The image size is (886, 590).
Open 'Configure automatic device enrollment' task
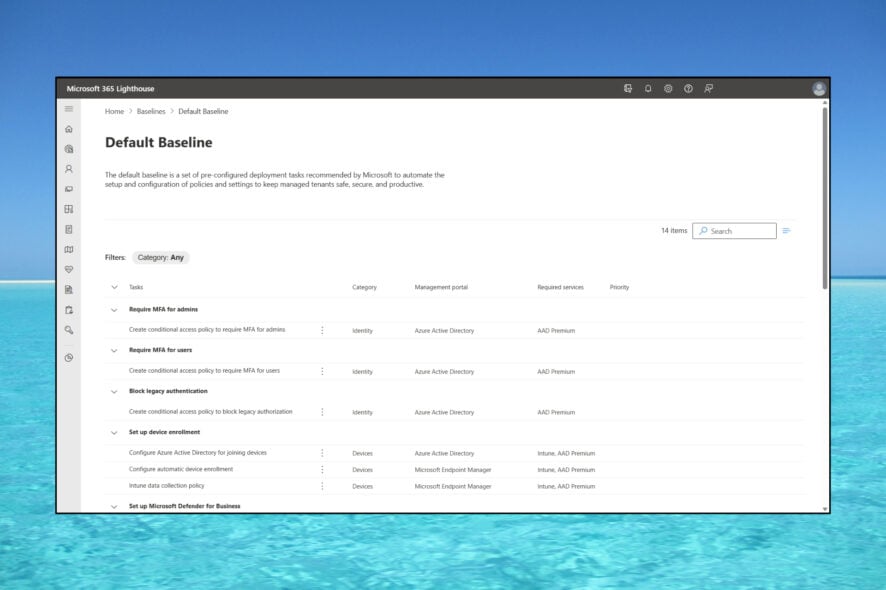click(181, 469)
